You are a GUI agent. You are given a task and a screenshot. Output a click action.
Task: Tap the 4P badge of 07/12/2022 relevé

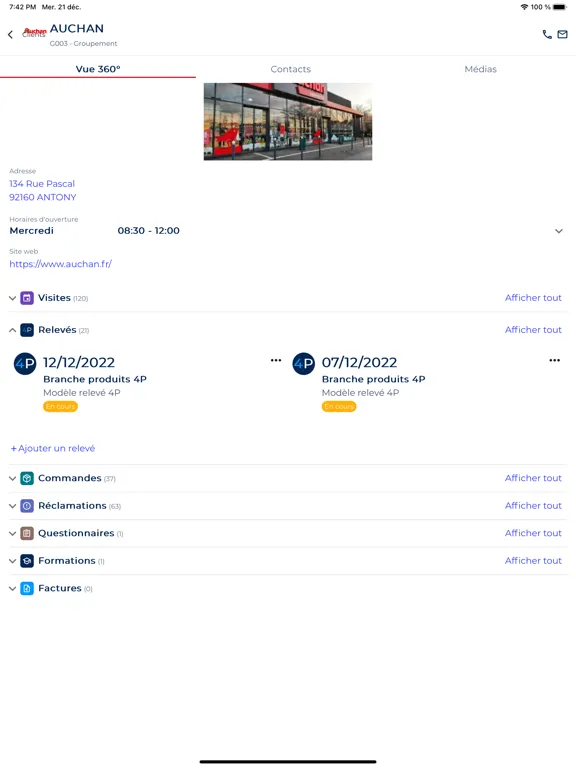[304, 363]
